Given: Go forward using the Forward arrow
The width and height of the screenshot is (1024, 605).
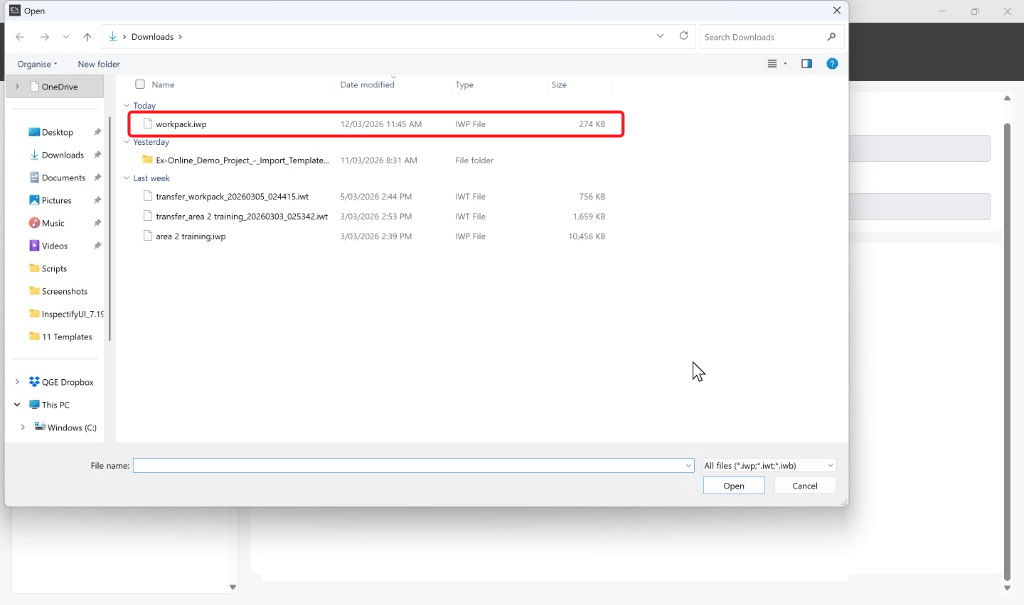Looking at the screenshot, I should 44,37.
